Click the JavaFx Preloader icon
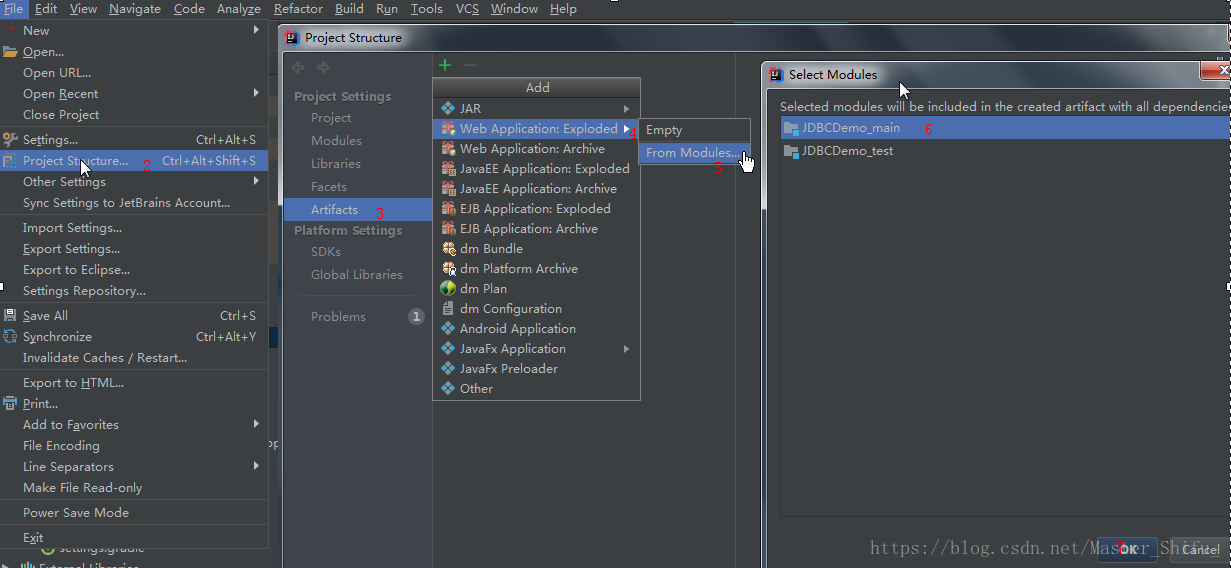Screen dimensions: 1231x568 [448, 368]
